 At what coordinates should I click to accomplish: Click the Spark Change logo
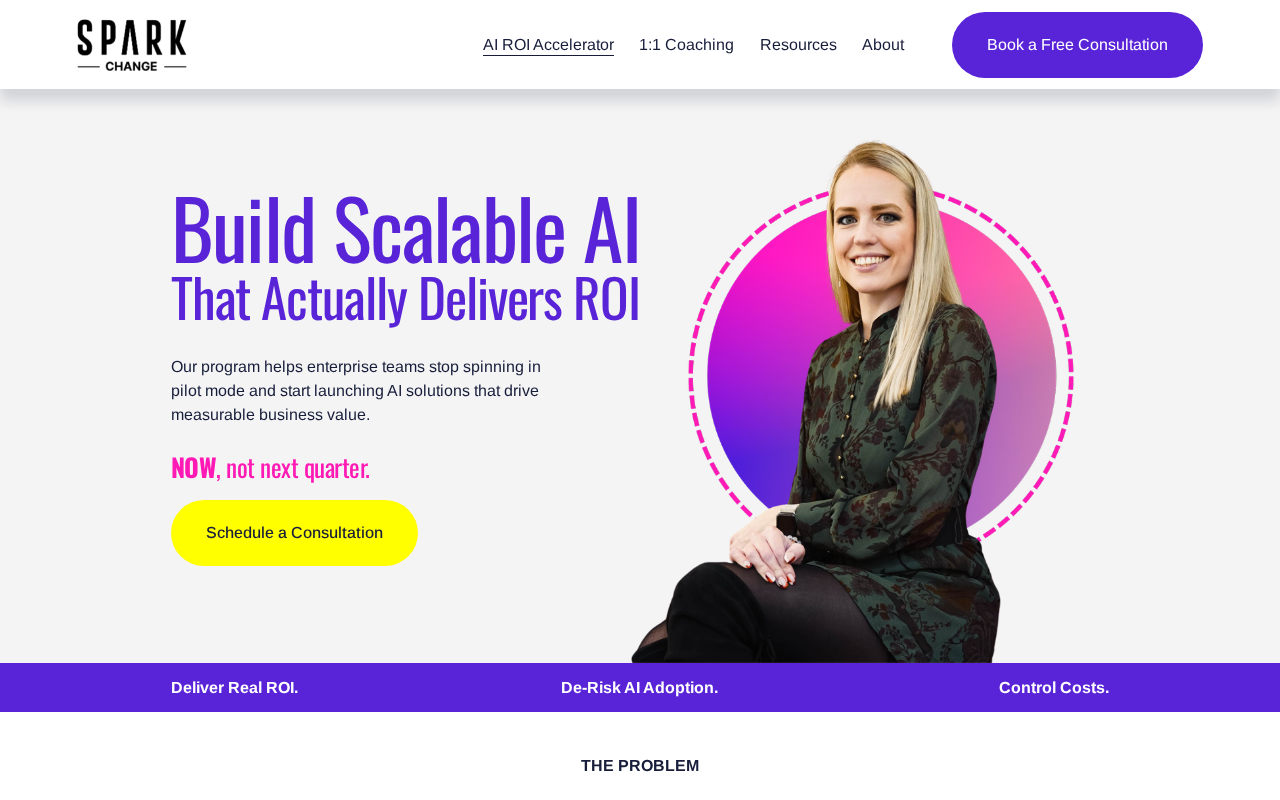click(132, 45)
